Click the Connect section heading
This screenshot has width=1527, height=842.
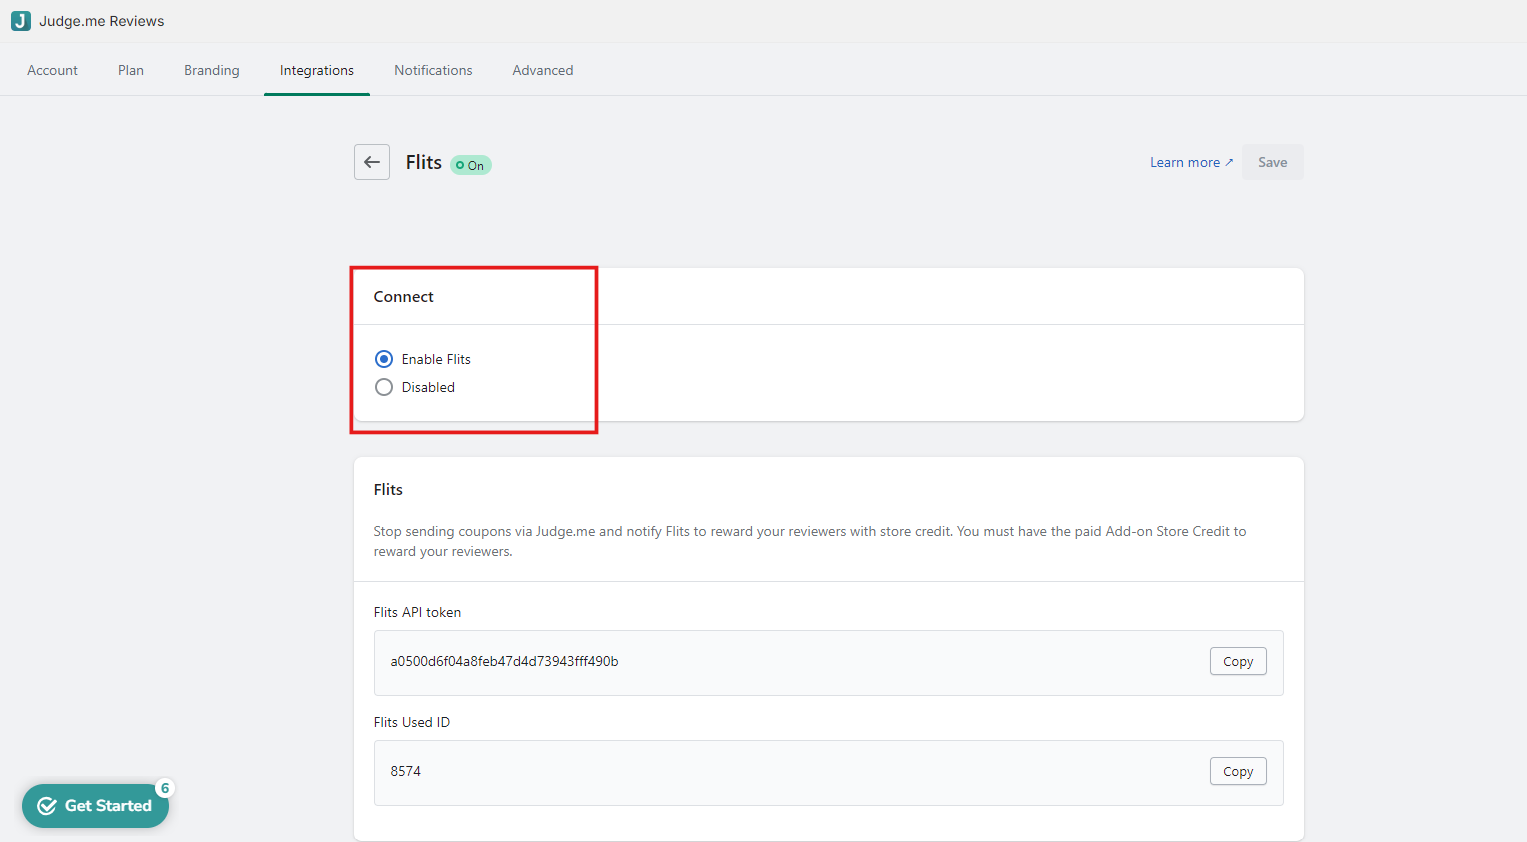[x=404, y=297]
